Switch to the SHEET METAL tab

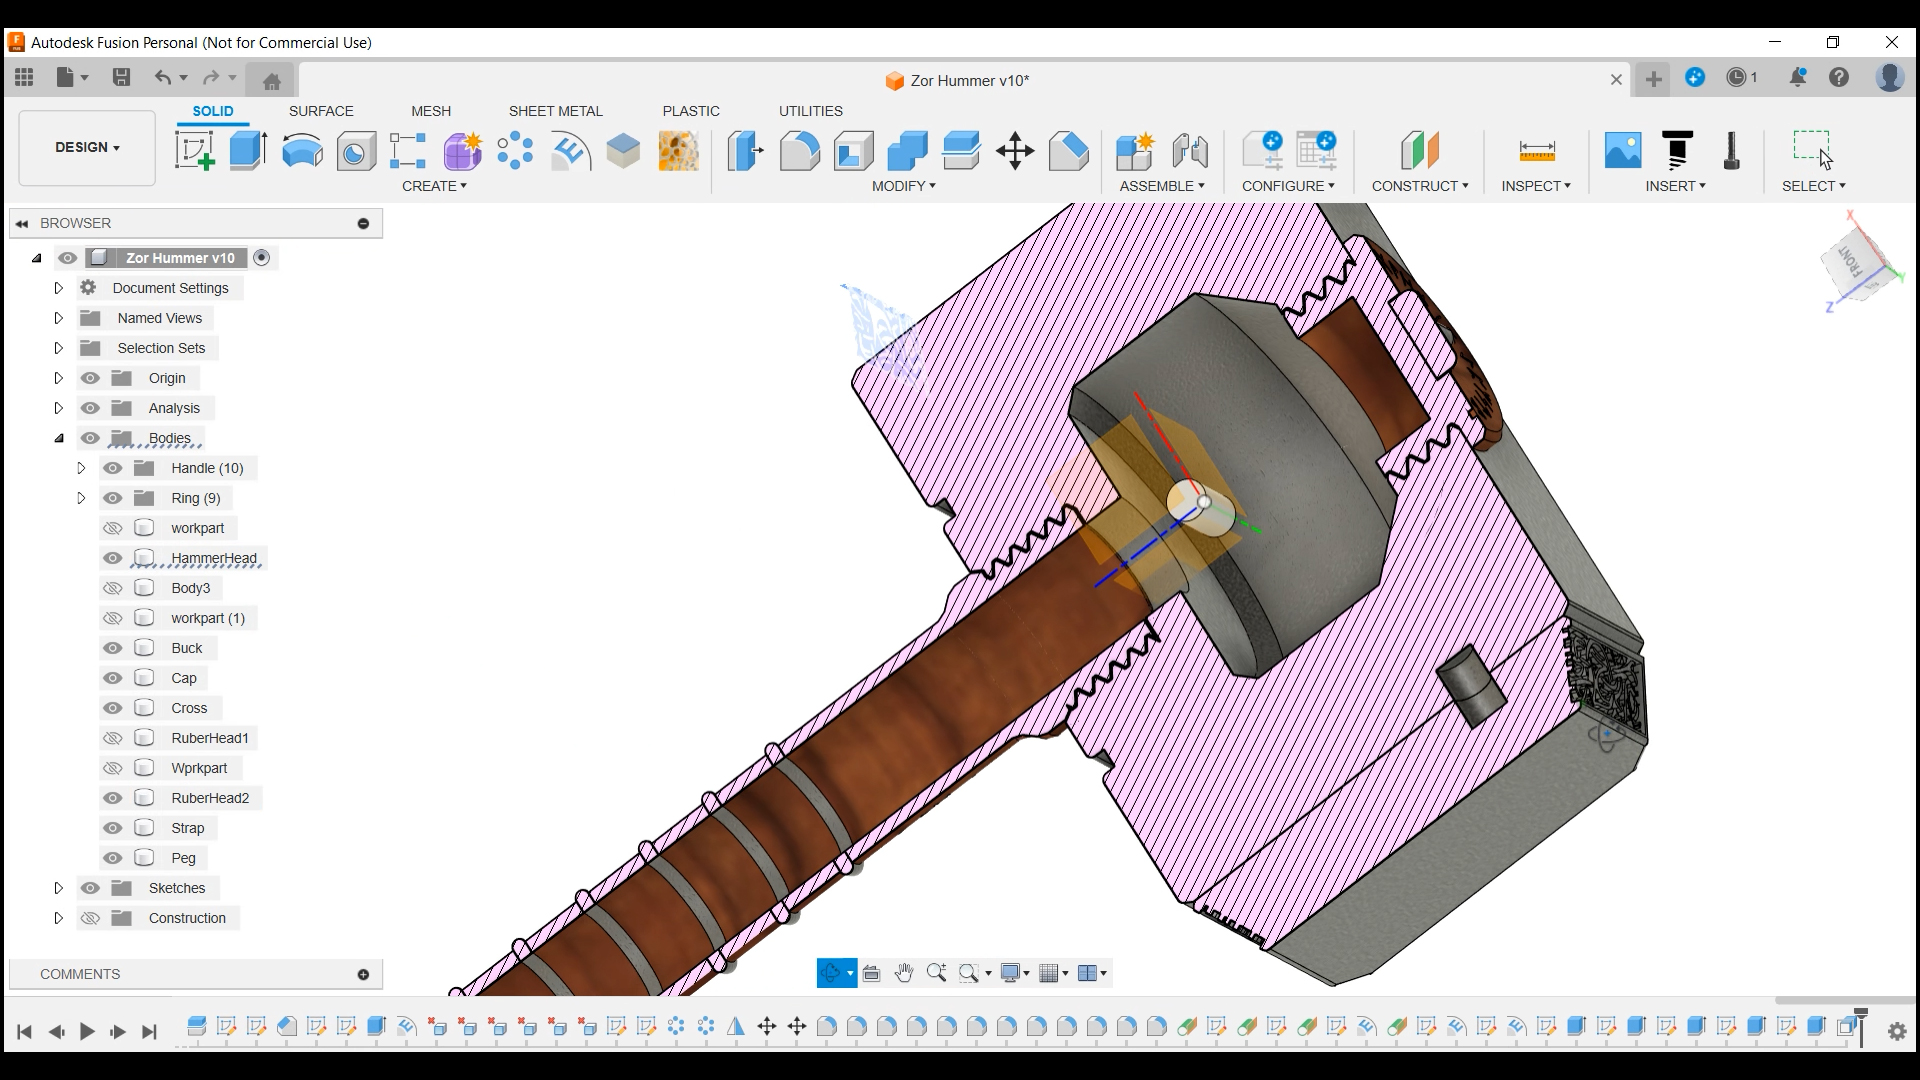point(555,111)
